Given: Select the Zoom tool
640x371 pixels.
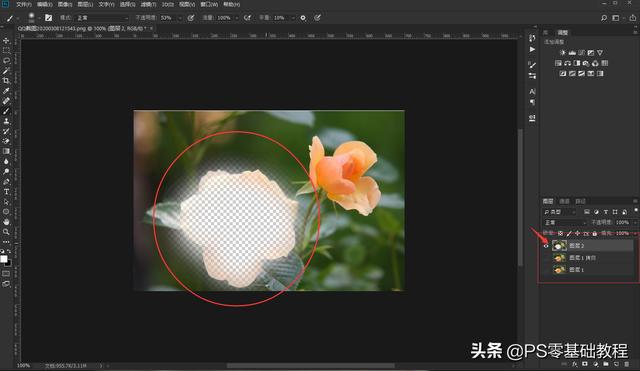Looking at the screenshot, I should (6, 232).
